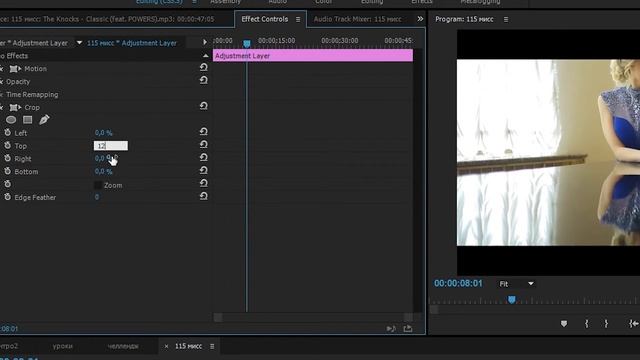Collapse the Video Effects section

[205, 56]
